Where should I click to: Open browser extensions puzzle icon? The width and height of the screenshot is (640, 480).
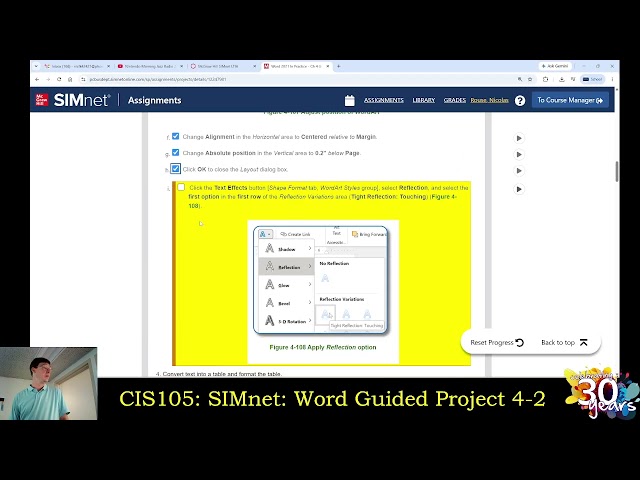click(545, 79)
